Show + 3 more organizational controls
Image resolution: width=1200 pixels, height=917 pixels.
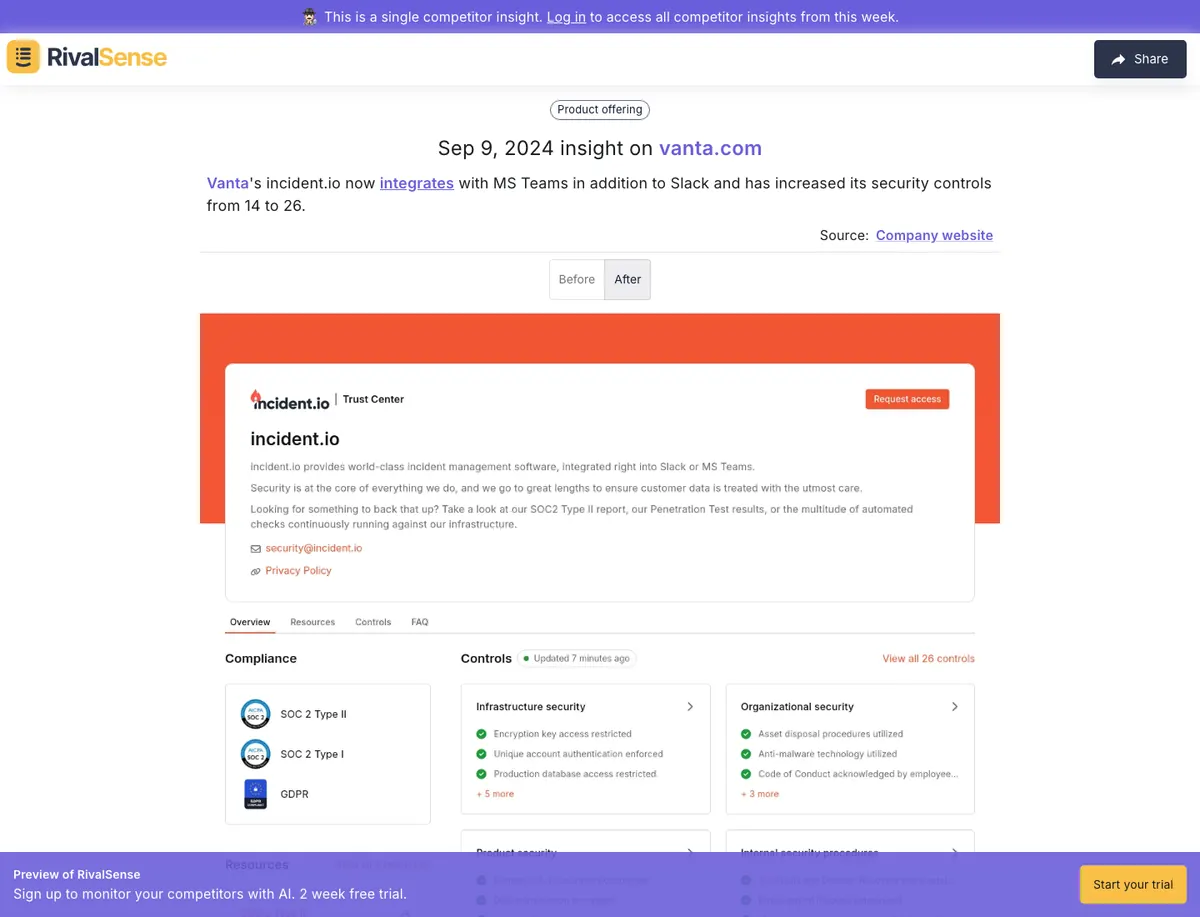click(x=760, y=794)
